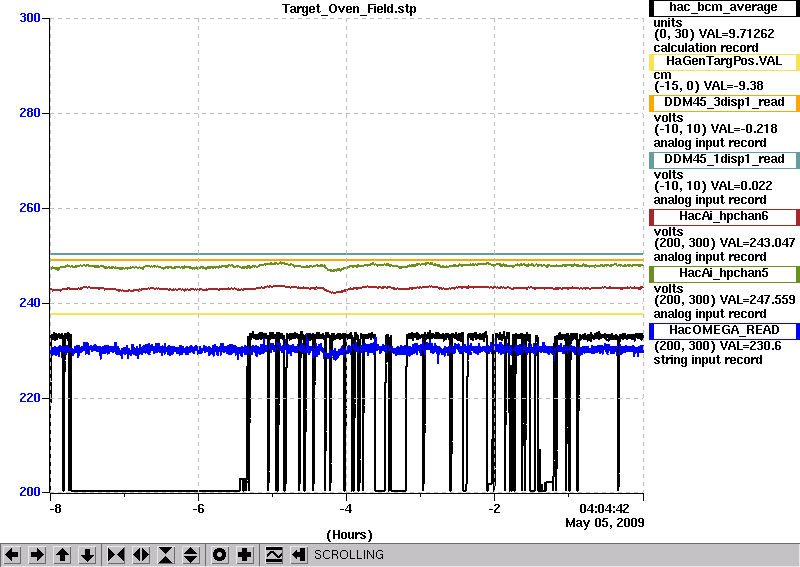Click the arrow-to-bar auto-scroll icon
This screenshot has height=567, width=800.
tap(299, 555)
